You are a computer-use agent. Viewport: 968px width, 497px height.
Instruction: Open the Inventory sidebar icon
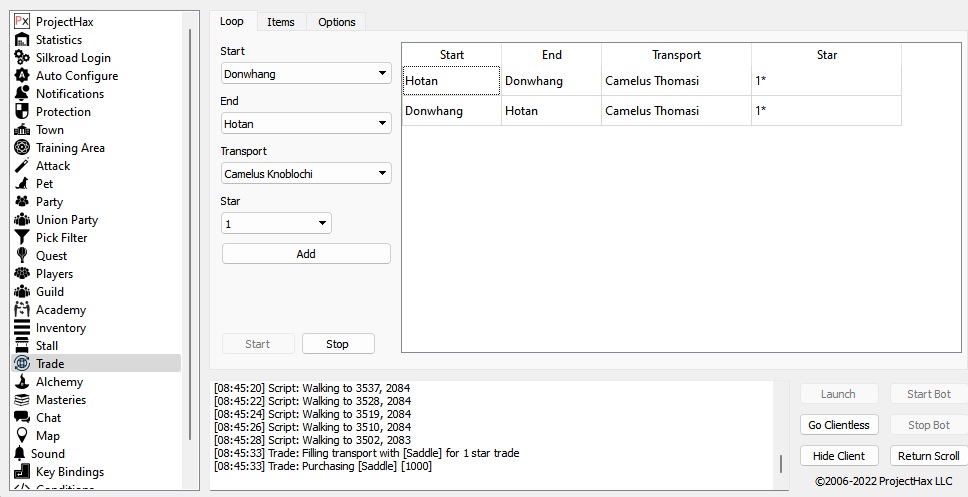click(x=22, y=328)
